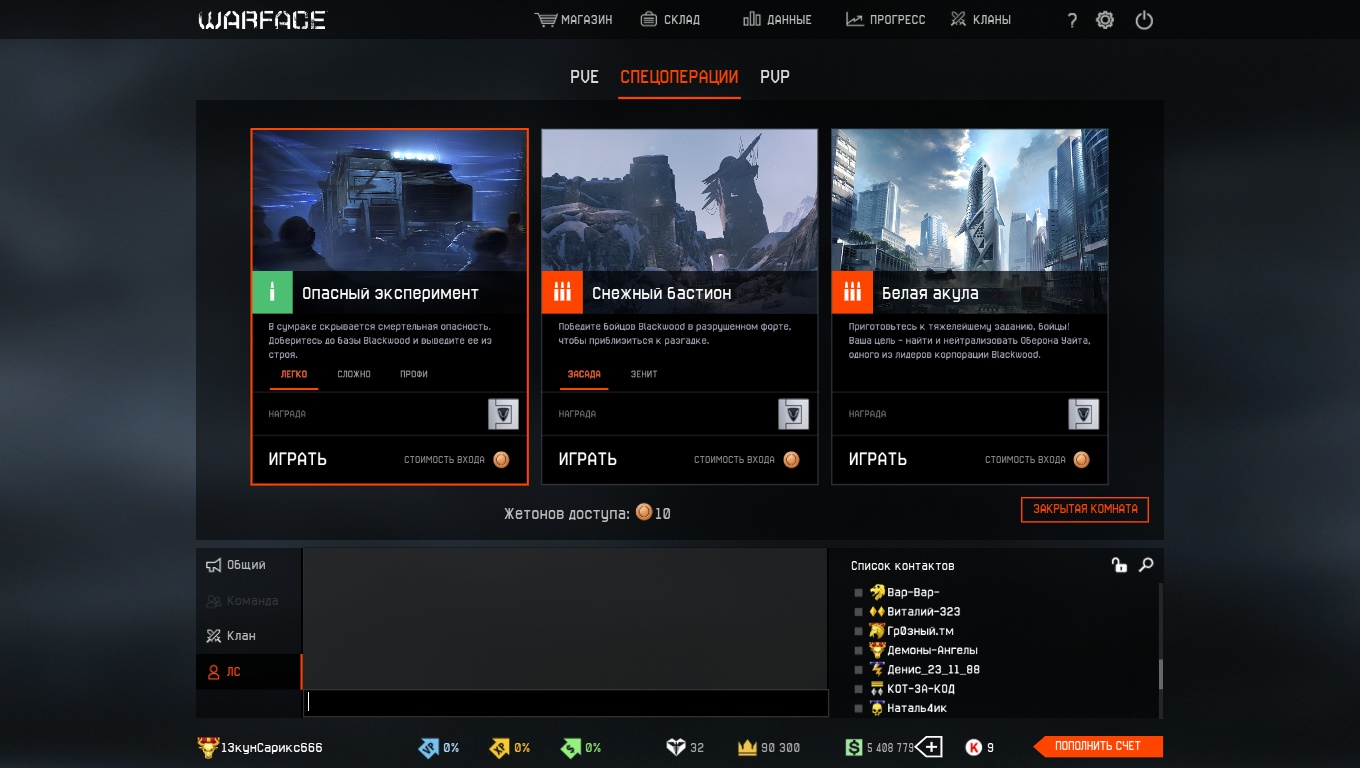Click the green difficulty badge on Опасный эксперимент
This screenshot has width=1360, height=768.
click(272, 292)
